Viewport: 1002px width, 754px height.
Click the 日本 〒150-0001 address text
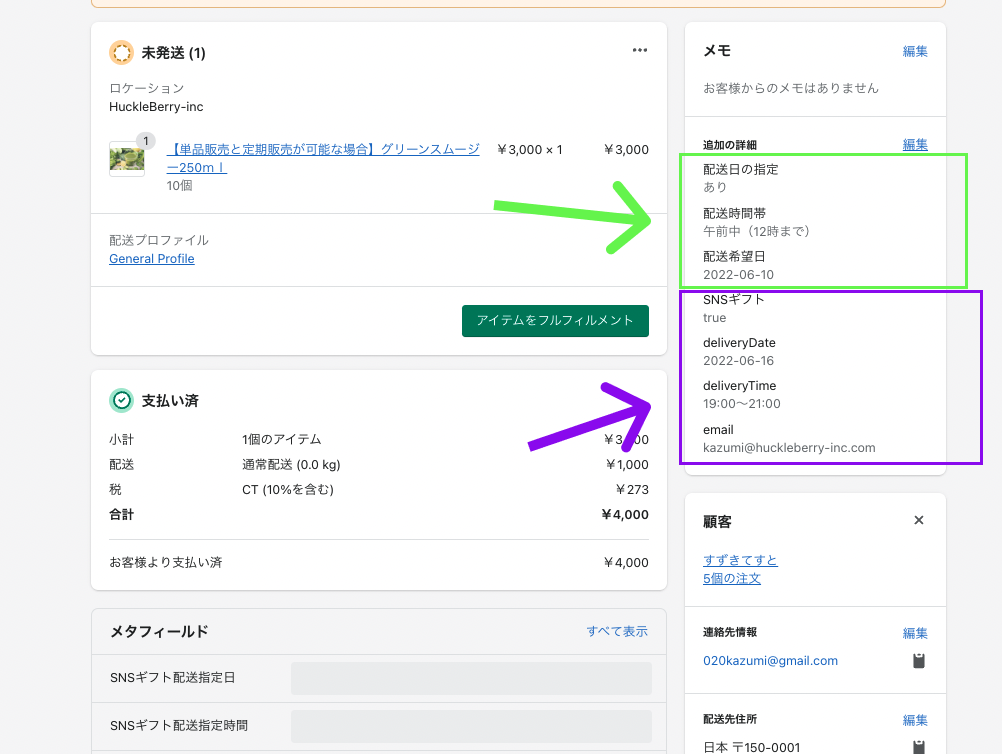752,747
